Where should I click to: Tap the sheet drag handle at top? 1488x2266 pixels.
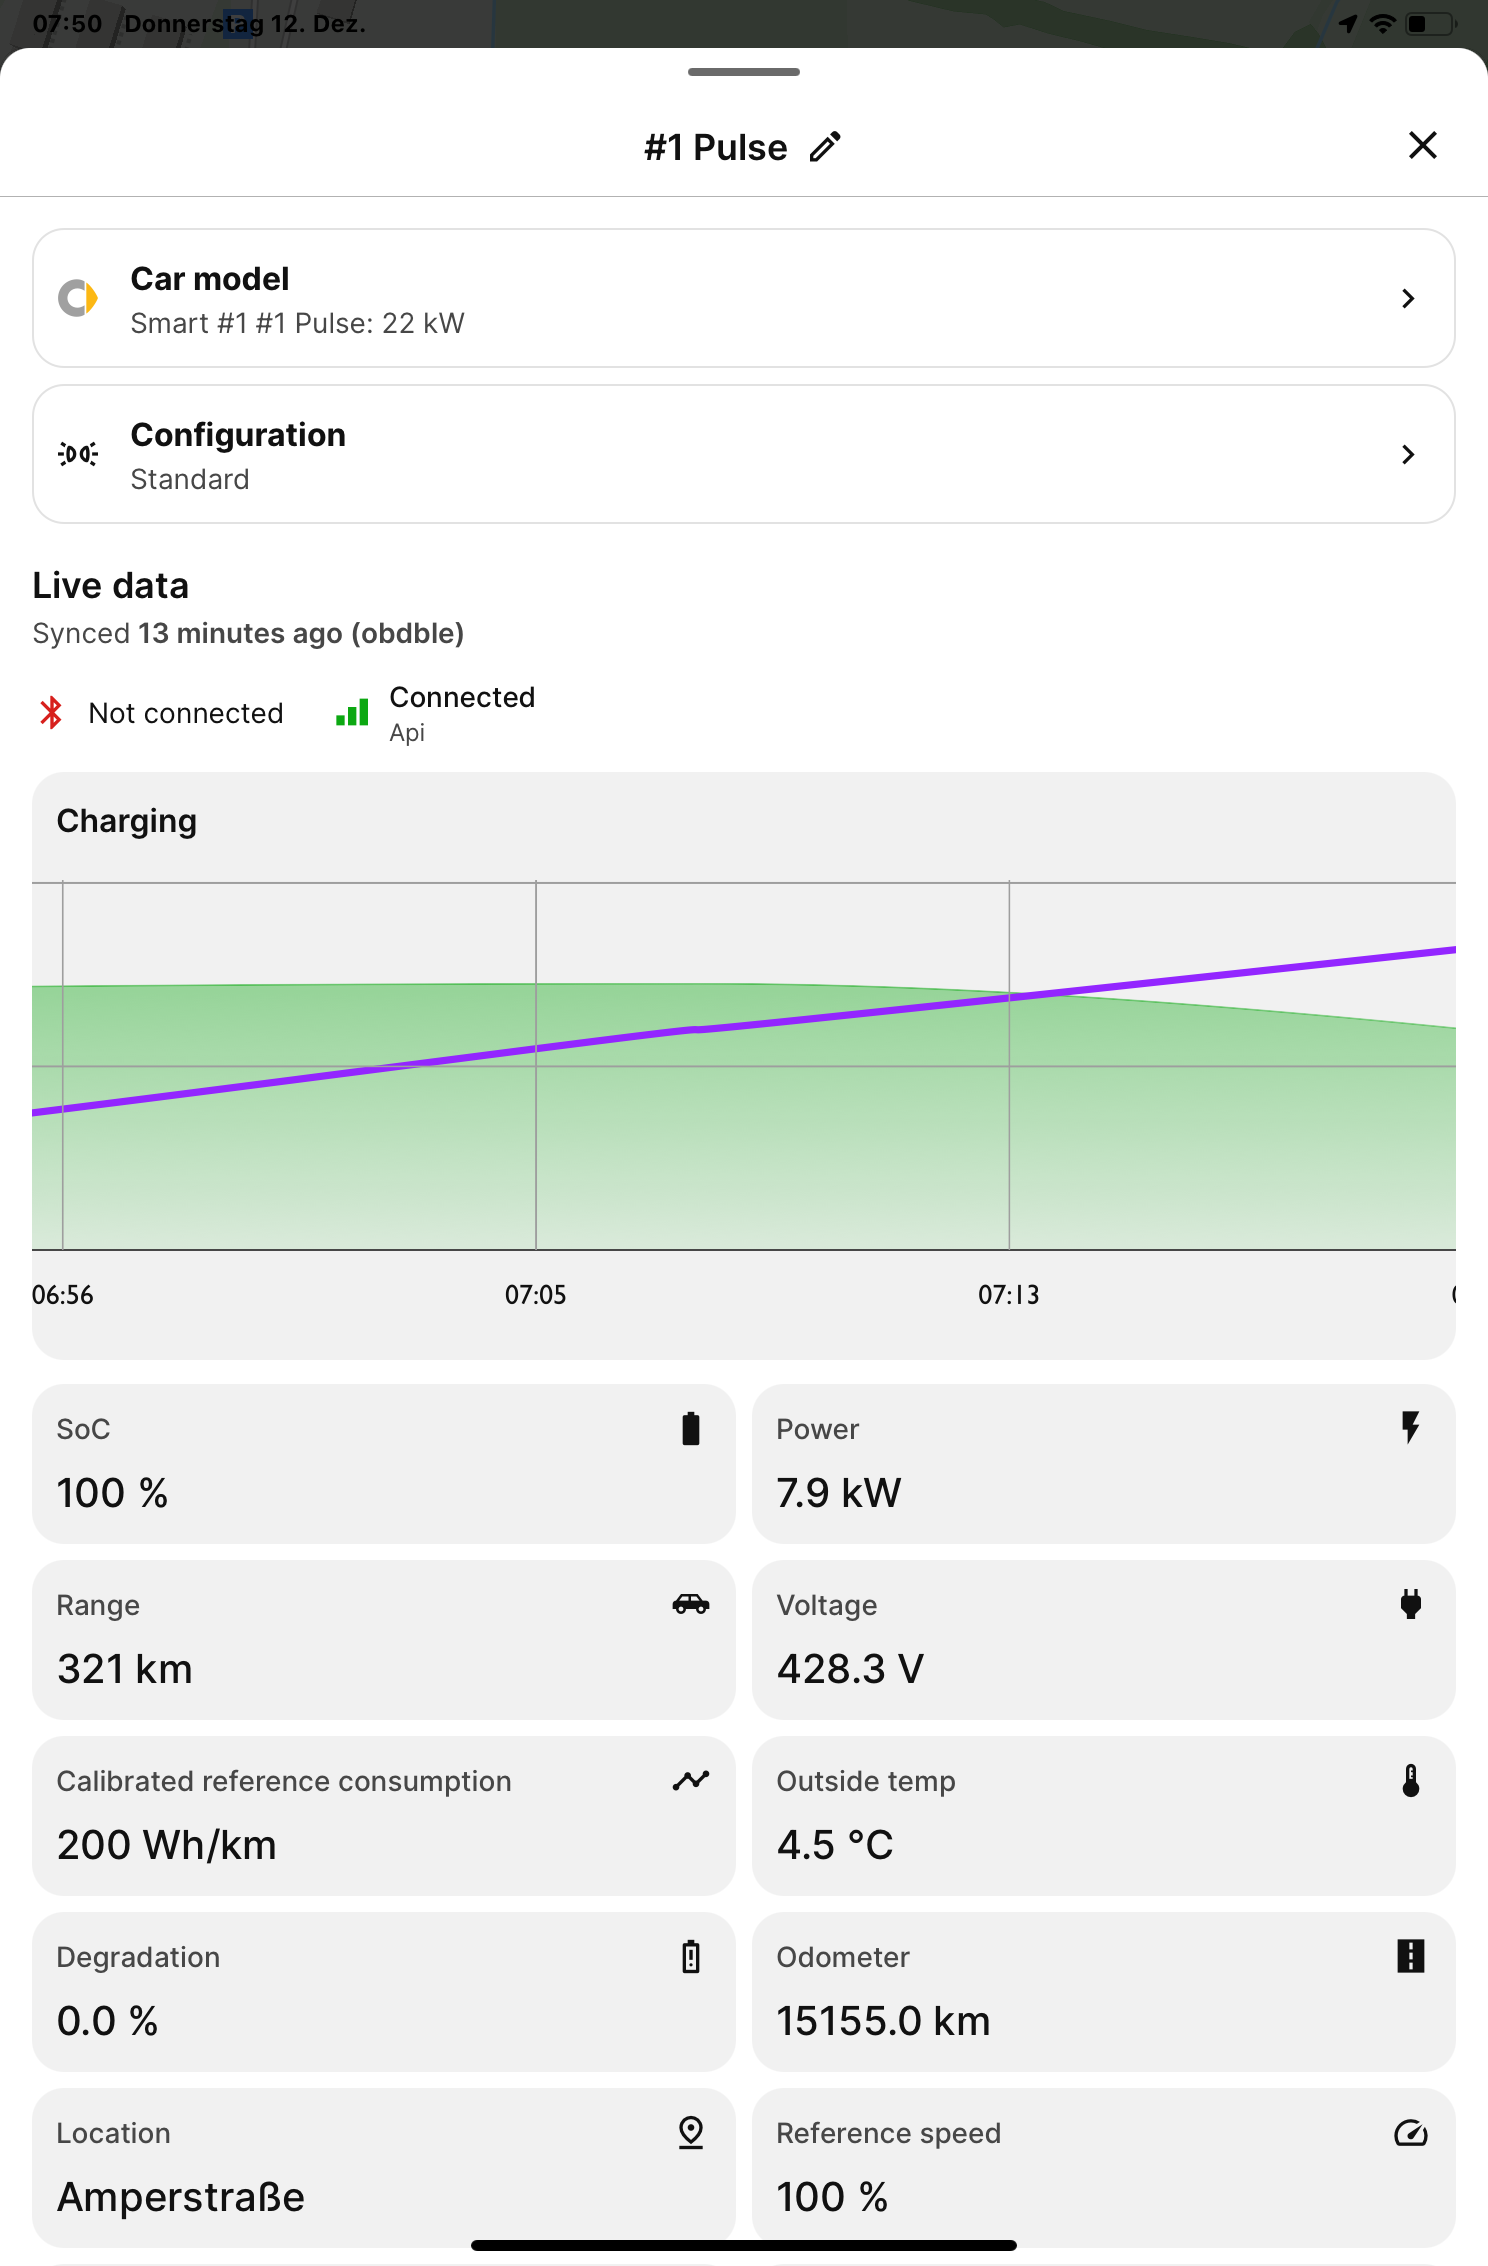pyautogui.click(x=743, y=72)
